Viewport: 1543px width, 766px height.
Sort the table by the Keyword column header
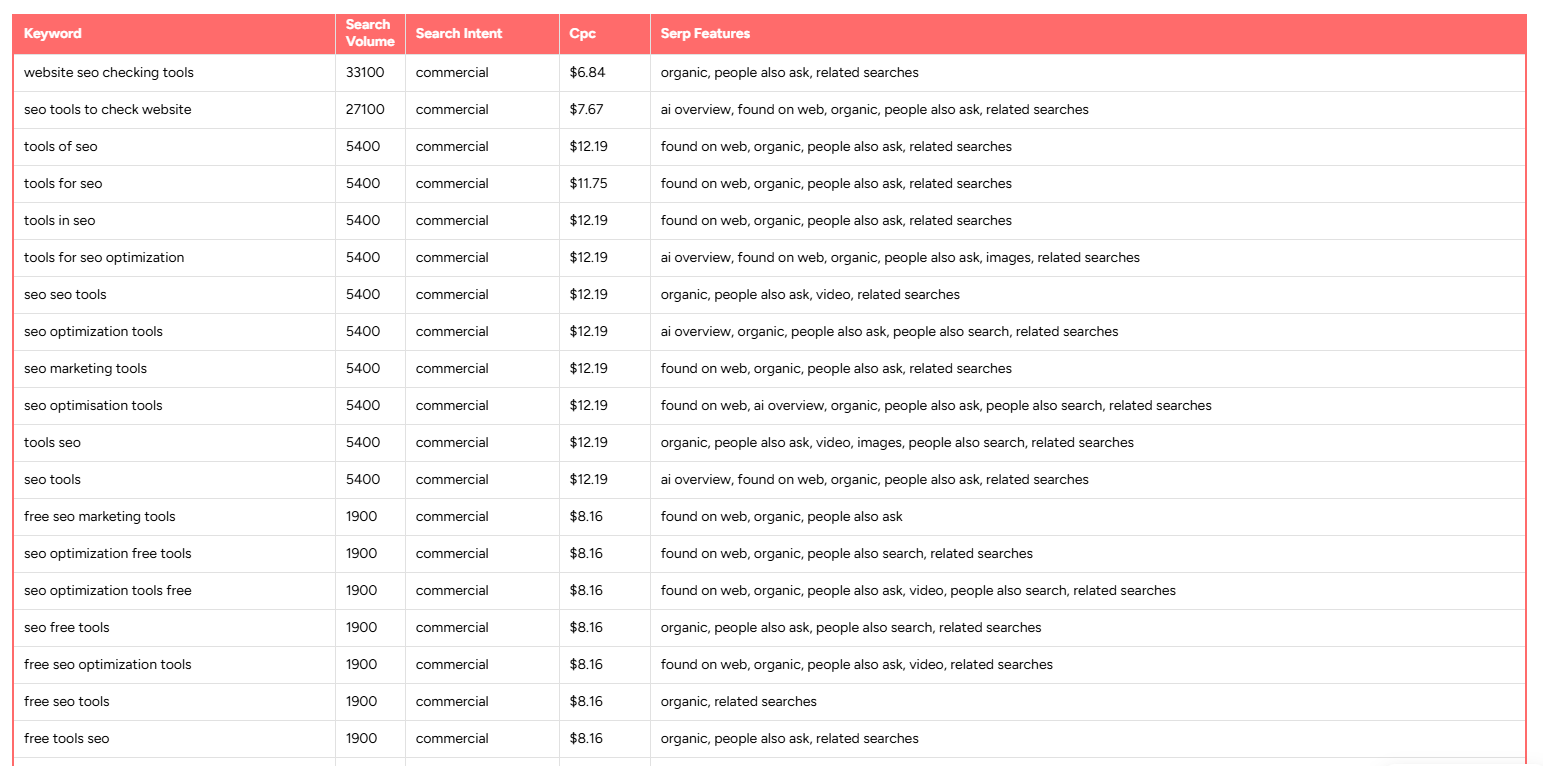click(x=52, y=33)
